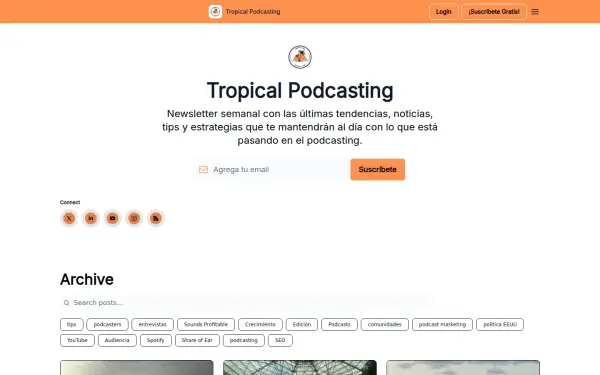Open the third archive post thumbnail
Screen dimensions: 600x375
tap(463, 368)
